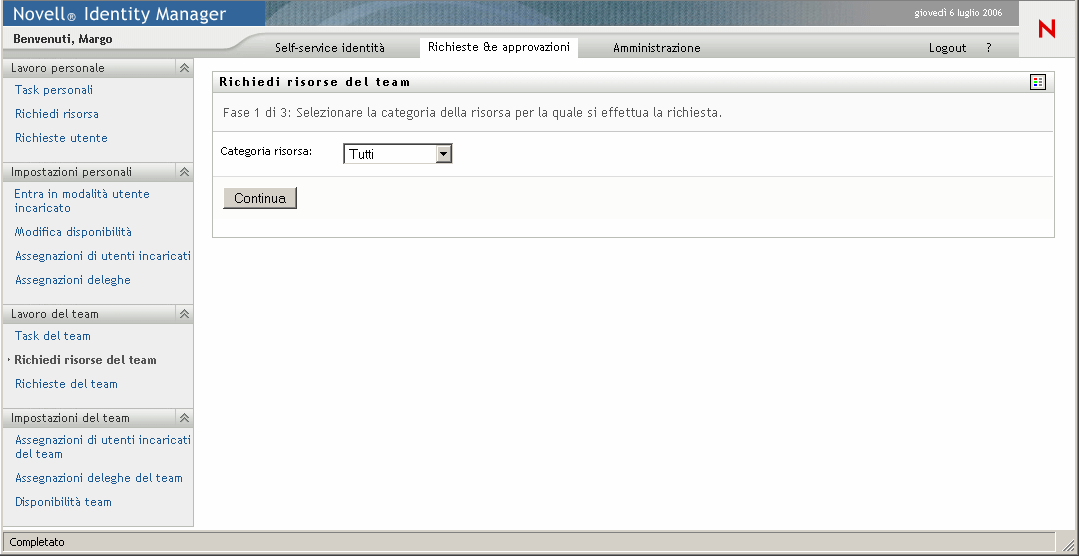
Task: Open Richiedi risorsa link
Action: [56, 114]
